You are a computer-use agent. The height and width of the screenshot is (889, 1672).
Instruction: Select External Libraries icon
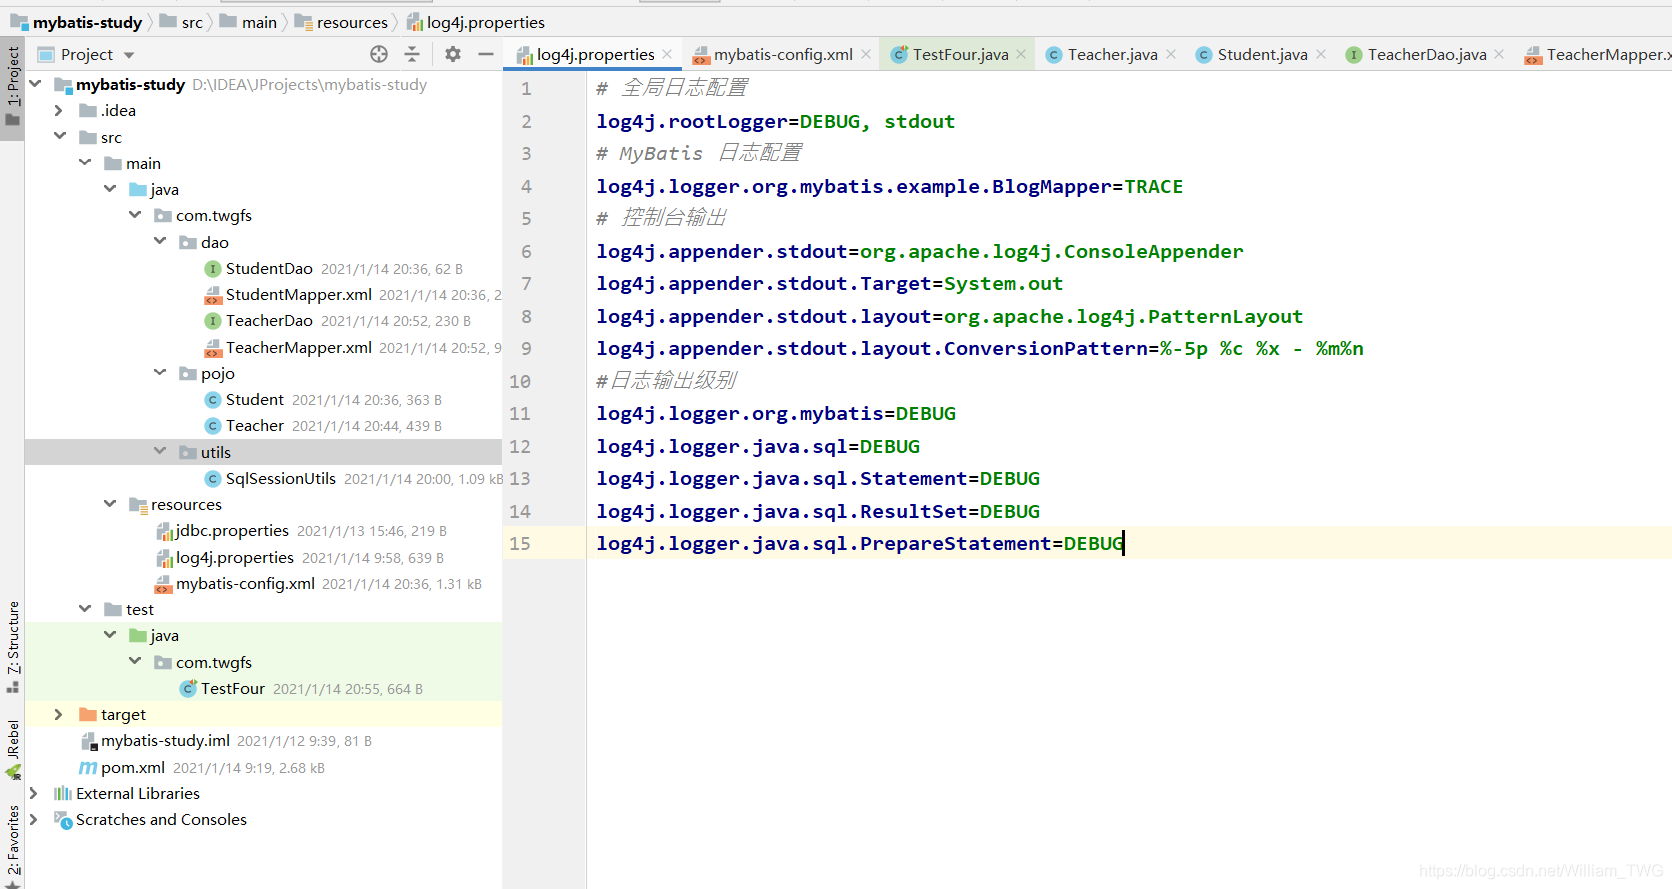click(x=63, y=793)
